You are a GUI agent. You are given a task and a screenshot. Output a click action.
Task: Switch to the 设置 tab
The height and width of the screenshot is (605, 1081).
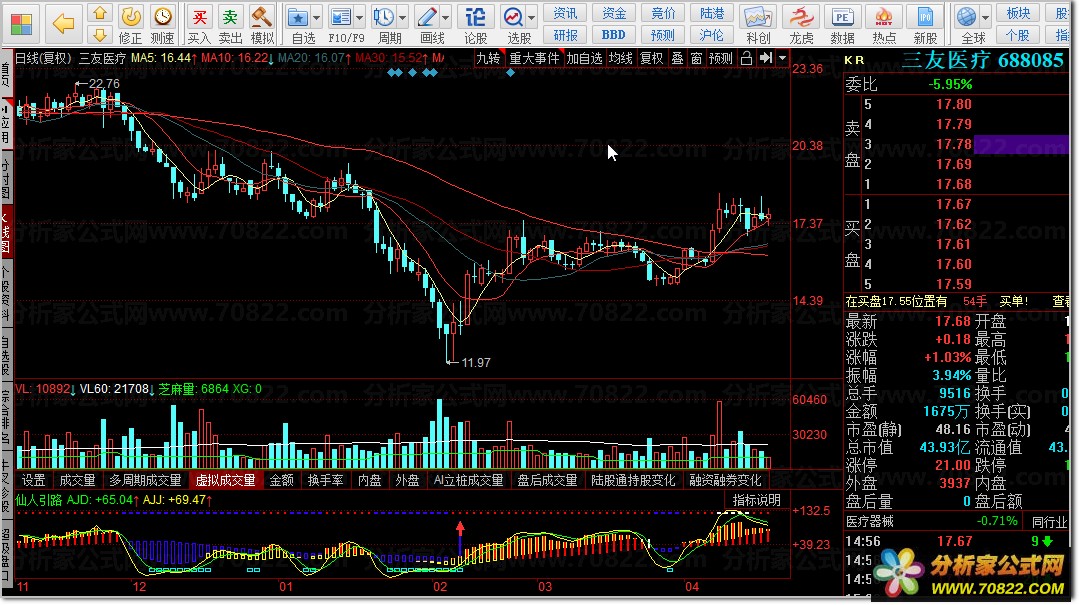tap(34, 480)
